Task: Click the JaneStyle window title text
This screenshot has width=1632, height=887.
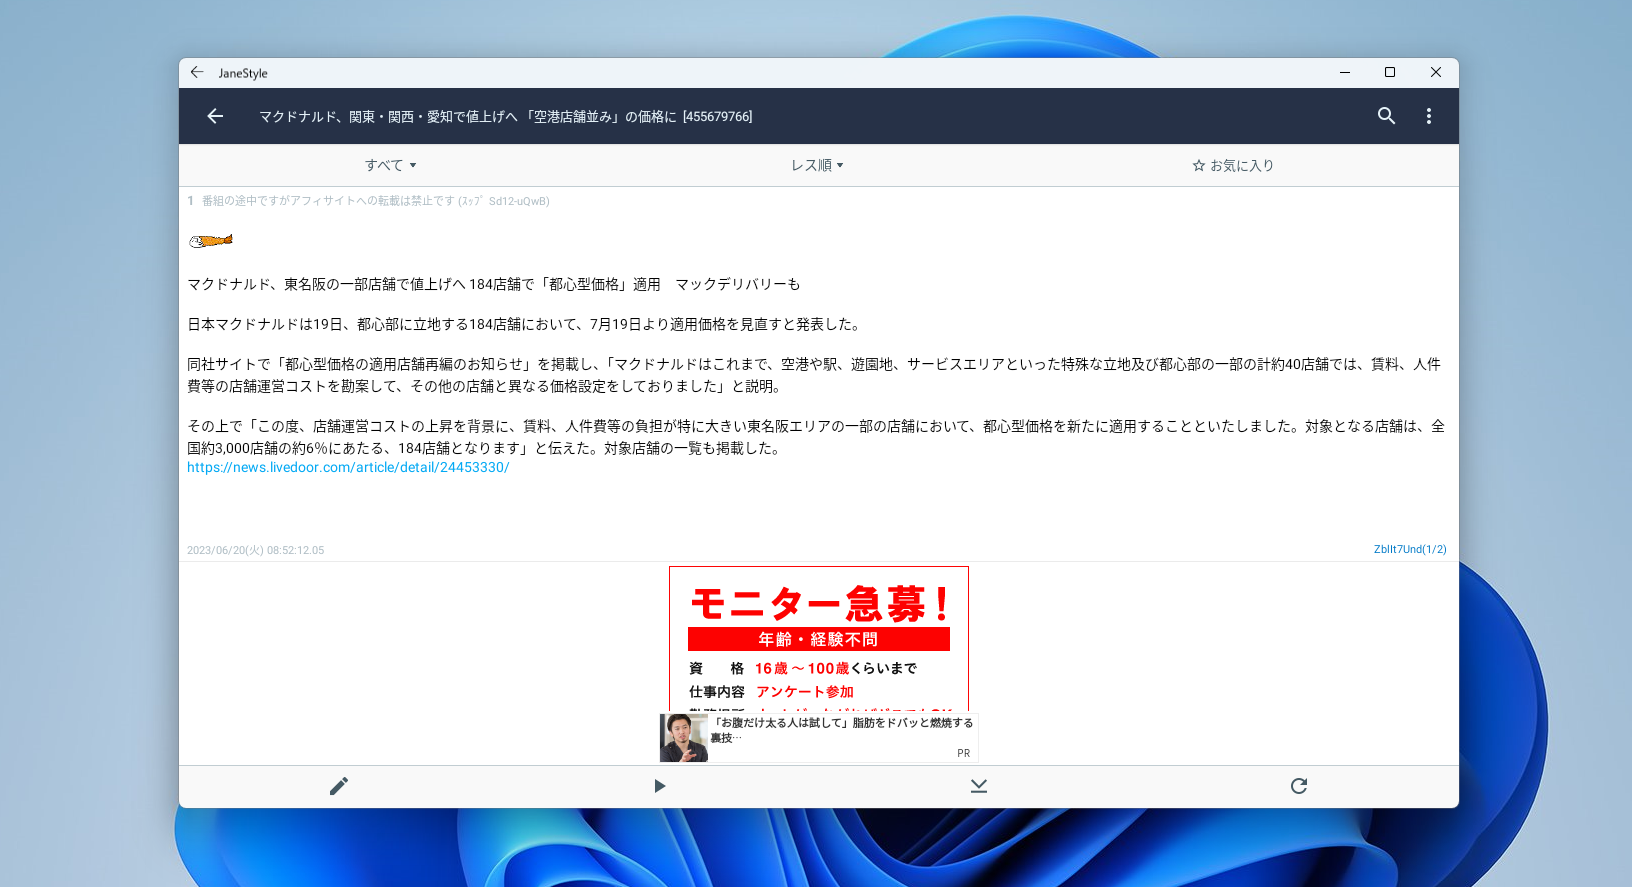Action: coord(243,73)
